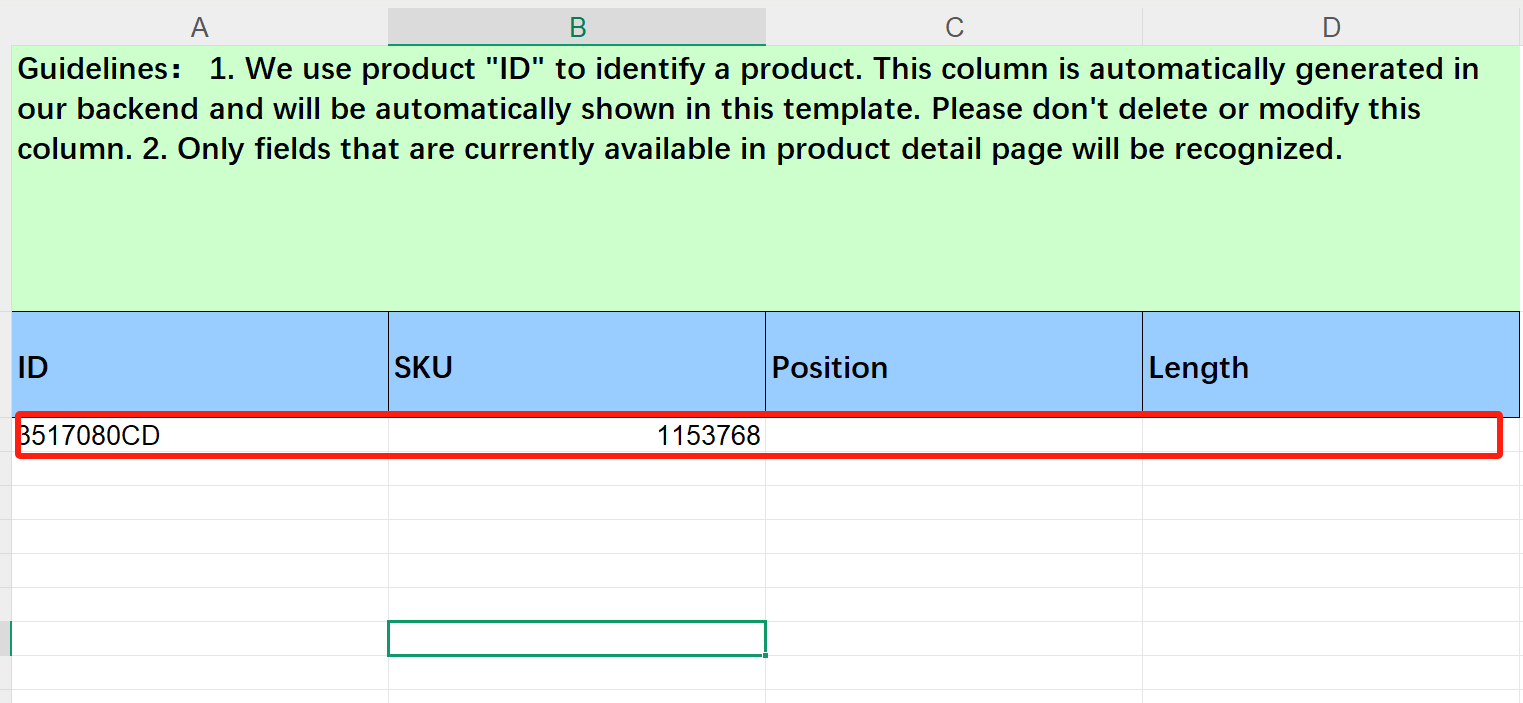
Task: Click the active green-bordered cell in column B
Action: pyautogui.click(x=577, y=638)
